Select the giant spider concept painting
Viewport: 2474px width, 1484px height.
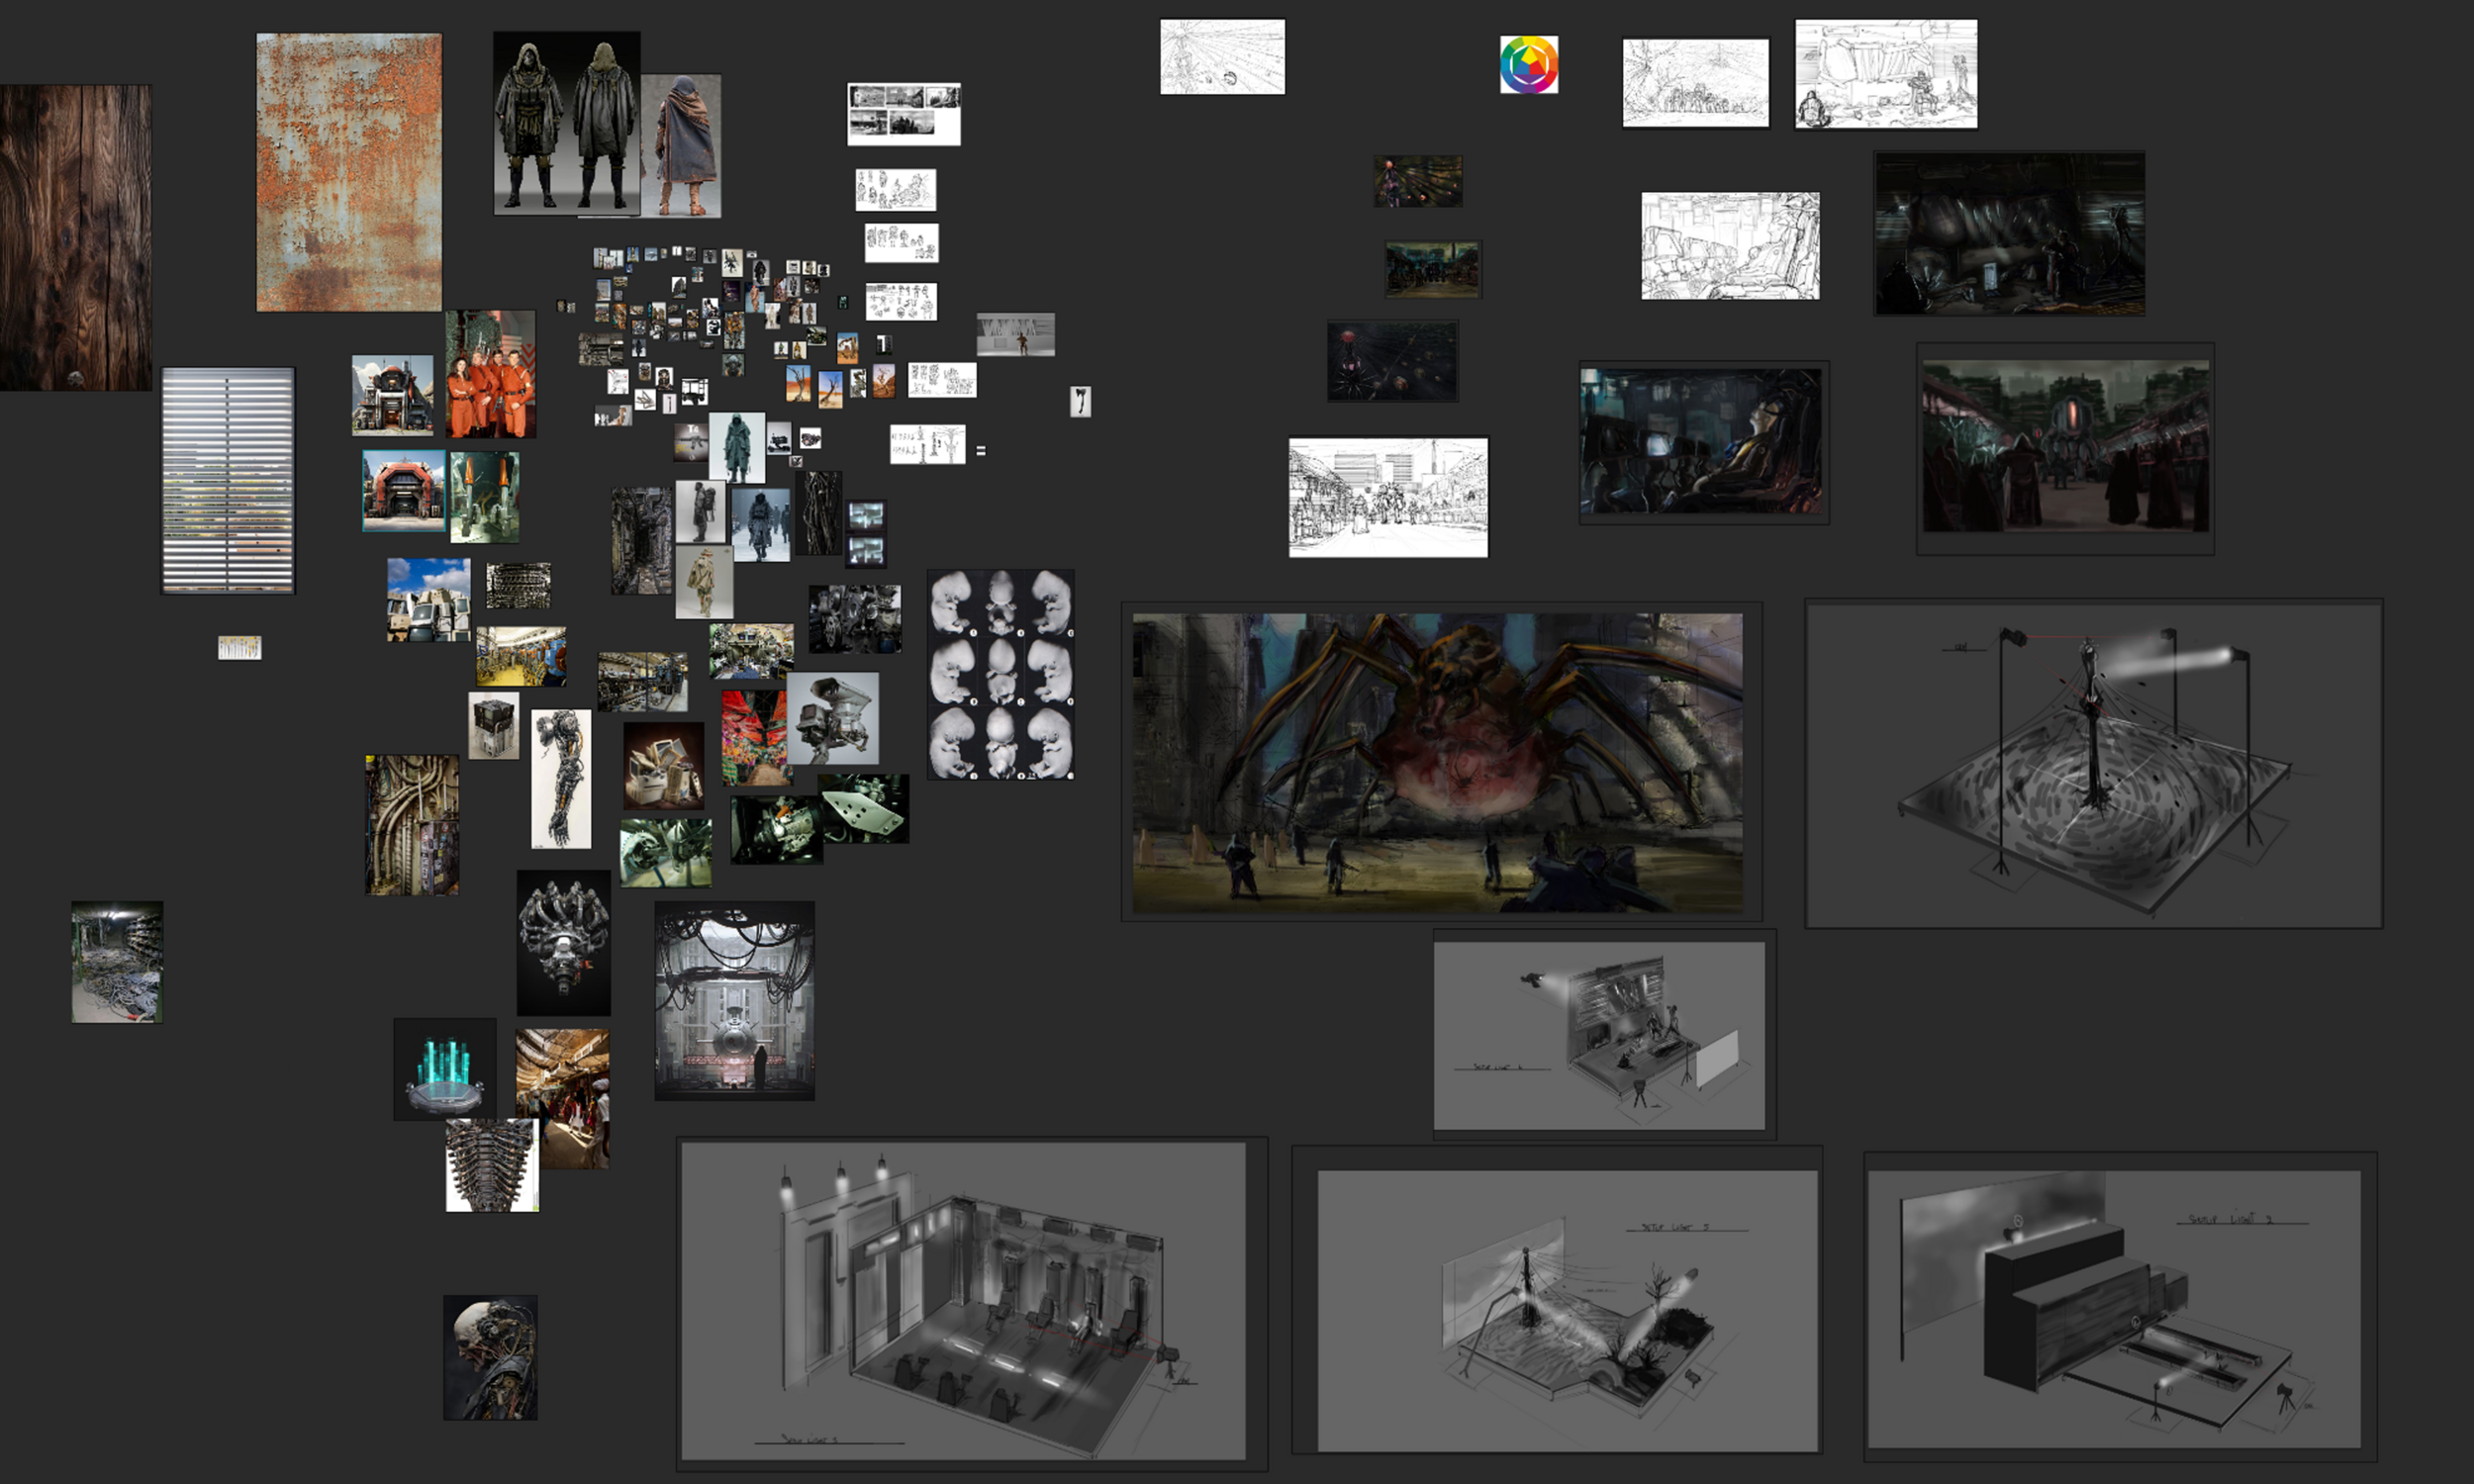(x=1437, y=762)
